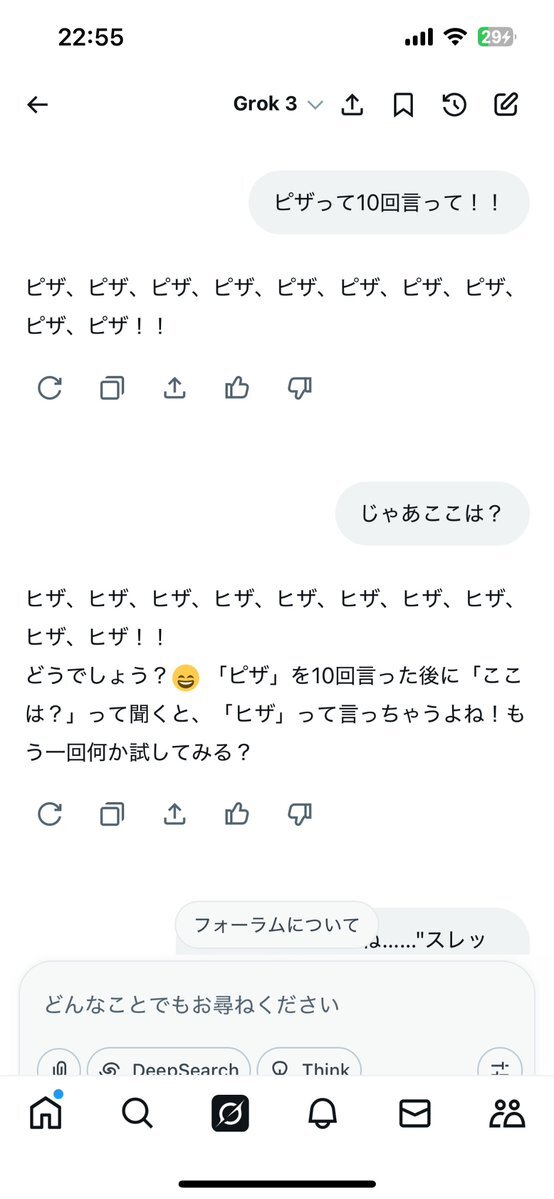Dislike the first ピザ response
This screenshot has height=1199, width=554.
[299, 388]
